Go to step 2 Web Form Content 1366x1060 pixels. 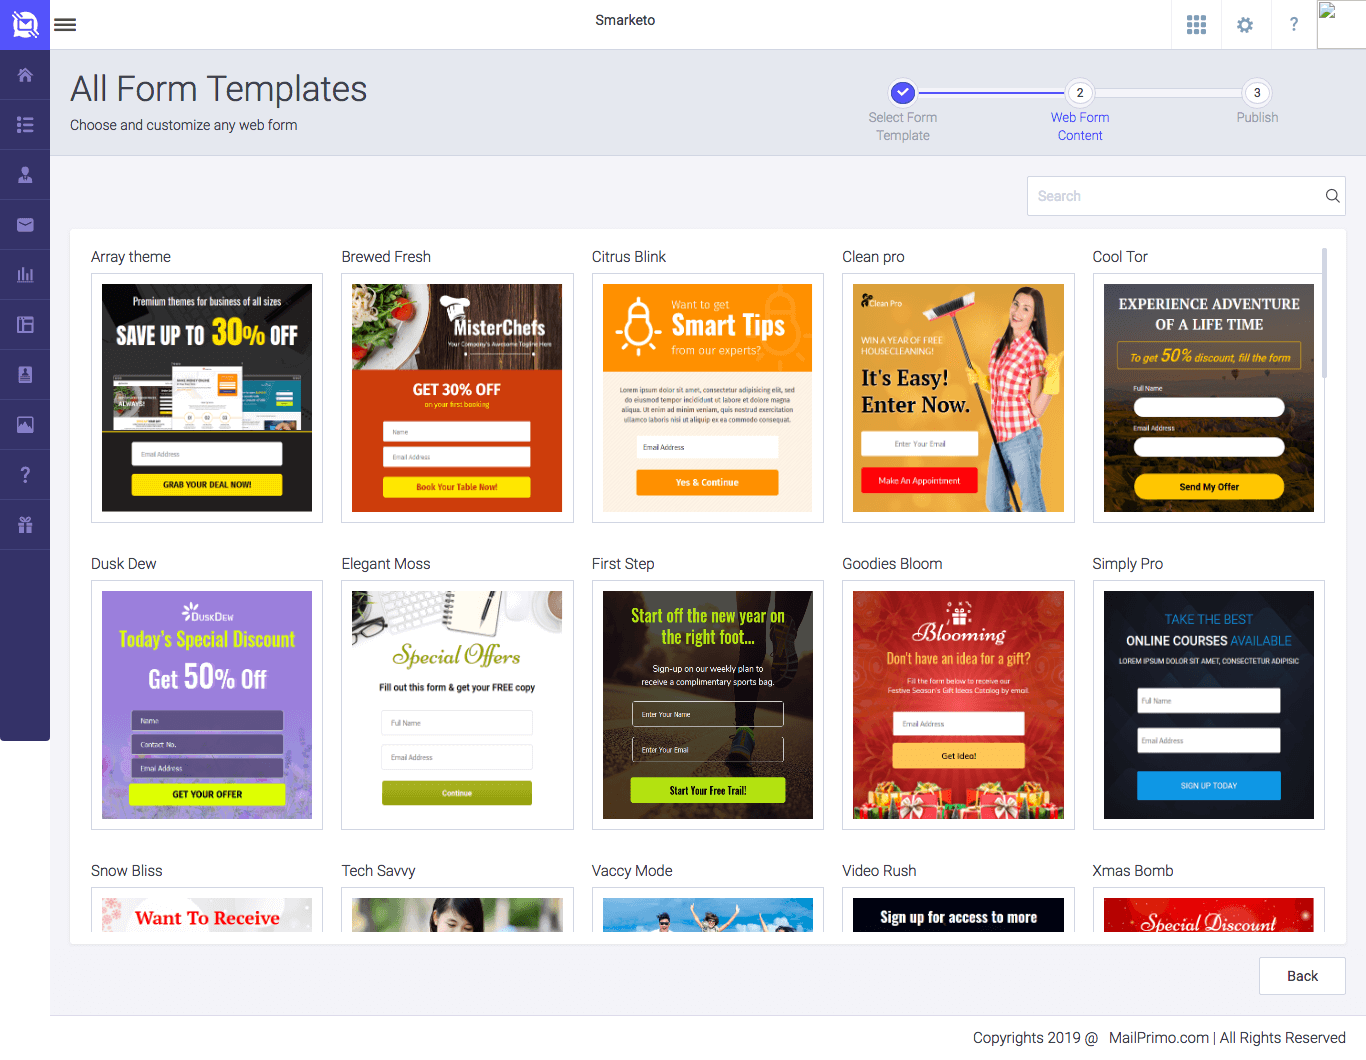pyautogui.click(x=1080, y=93)
